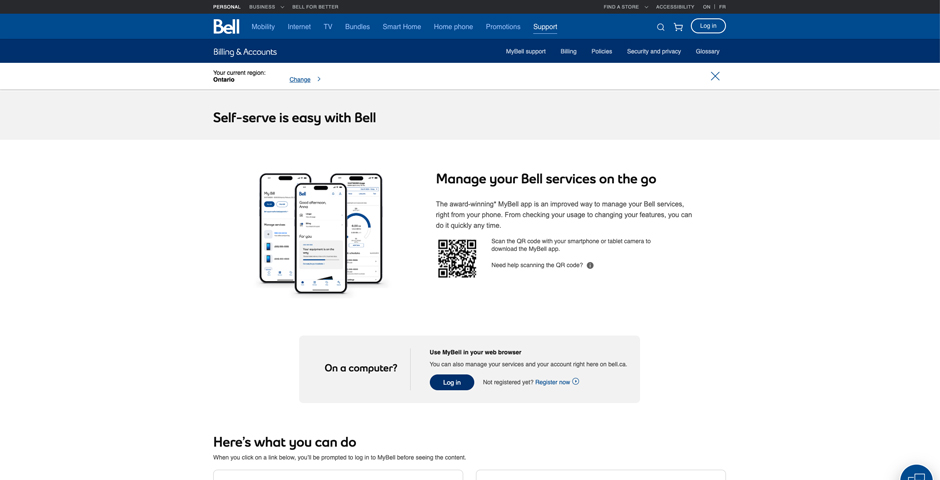Open the Accessibility link
Screen dimensions: 940x480
coord(675,7)
